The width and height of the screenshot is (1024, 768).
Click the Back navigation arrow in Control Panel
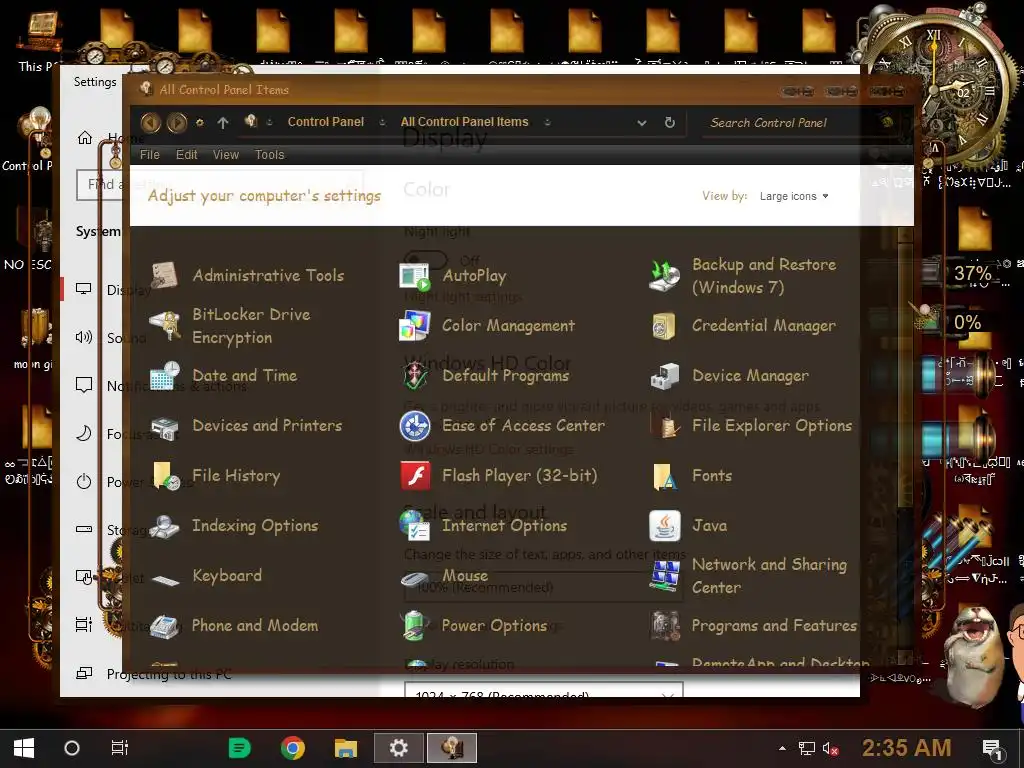coord(151,122)
